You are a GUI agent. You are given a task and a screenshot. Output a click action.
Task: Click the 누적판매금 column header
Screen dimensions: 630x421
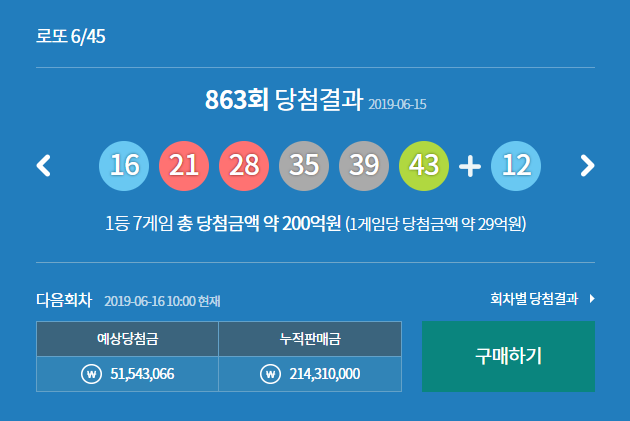309,339
